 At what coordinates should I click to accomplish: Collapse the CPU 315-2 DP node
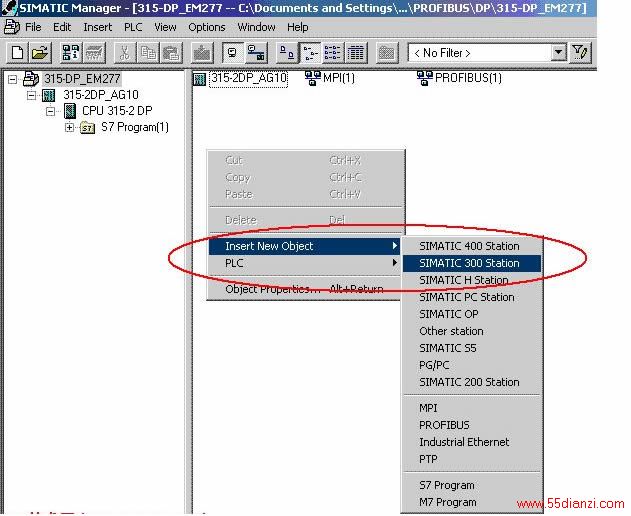coord(50,111)
